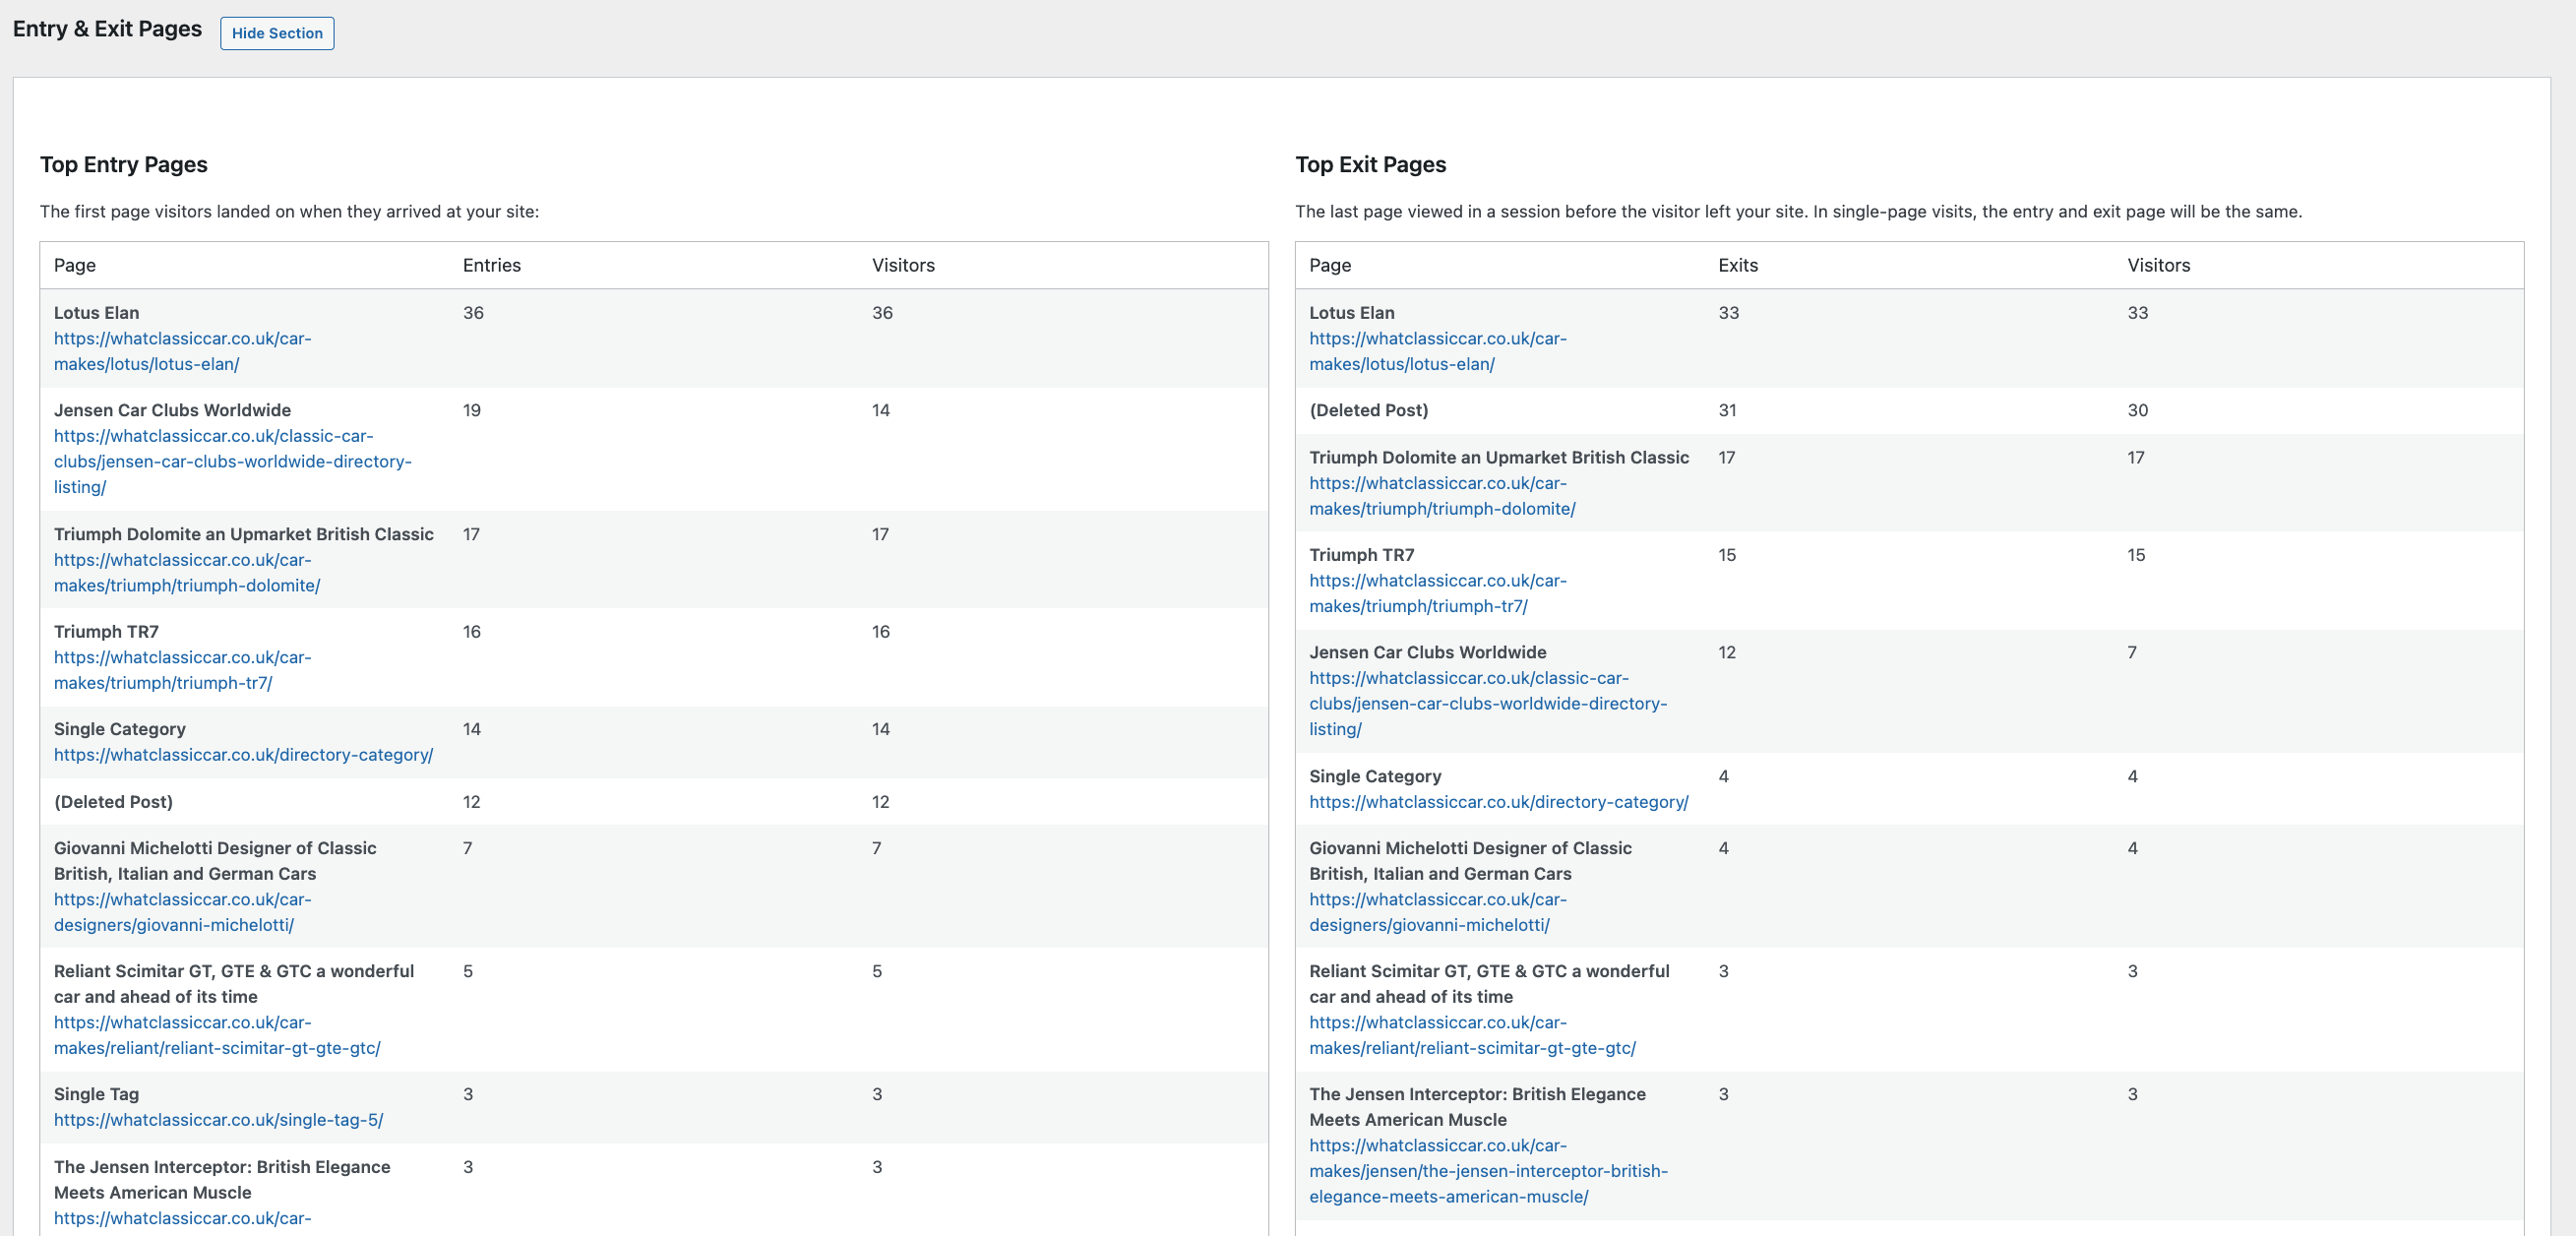Open Reliant Scimitar entry page link
Image resolution: width=2576 pixels, height=1236 pixels.
pyautogui.click(x=182, y=1023)
